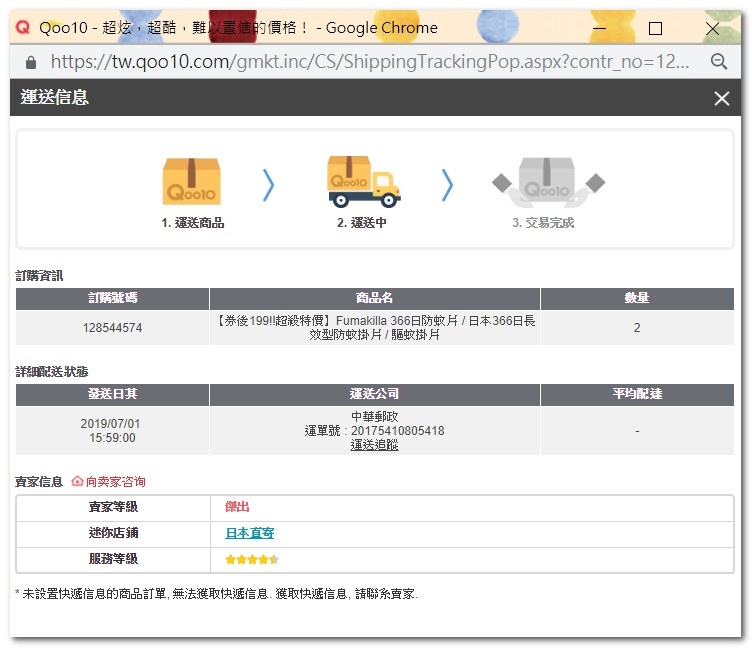The height and width of the screenshot is (648, 752).
Task: Click the 2. 運送中 step label
Action: [362, 223]
